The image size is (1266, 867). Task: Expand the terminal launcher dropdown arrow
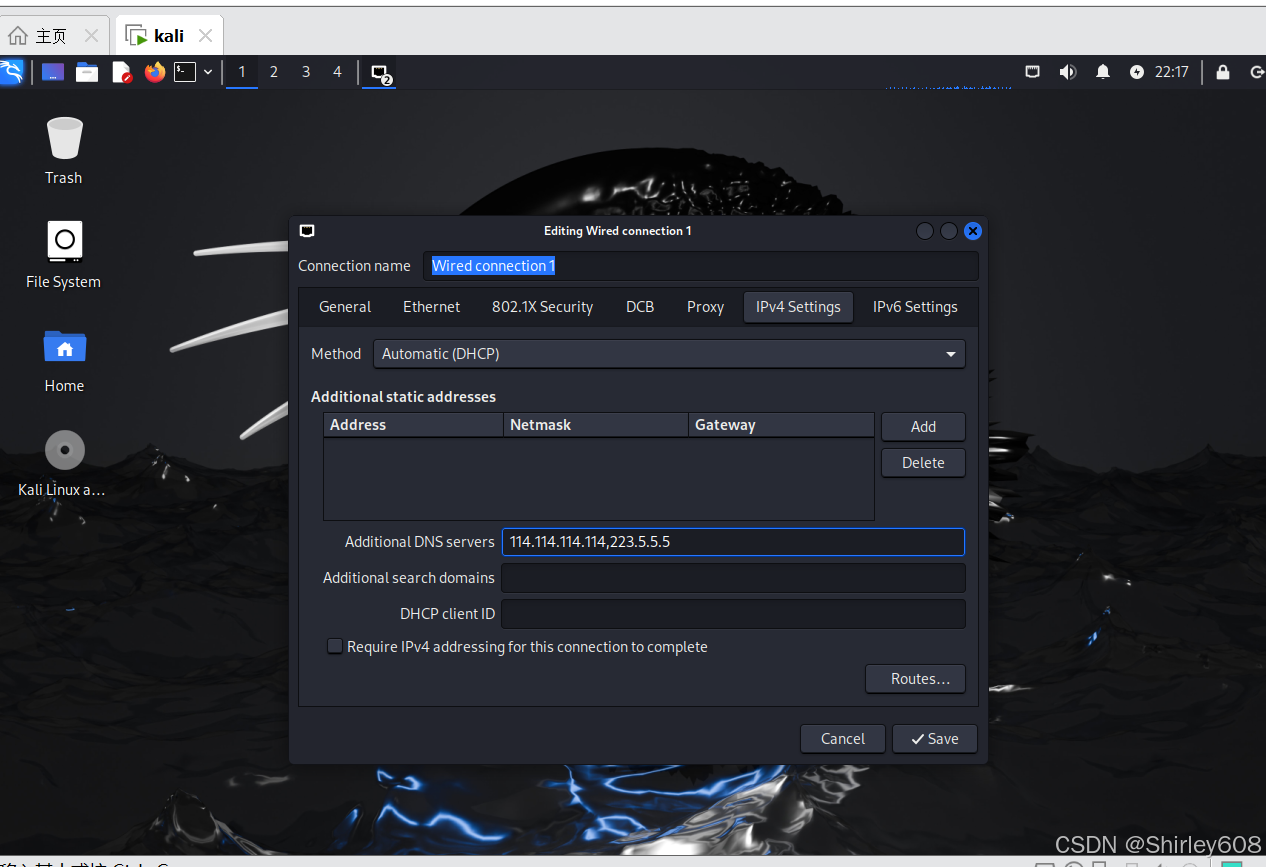coord(208,72)
